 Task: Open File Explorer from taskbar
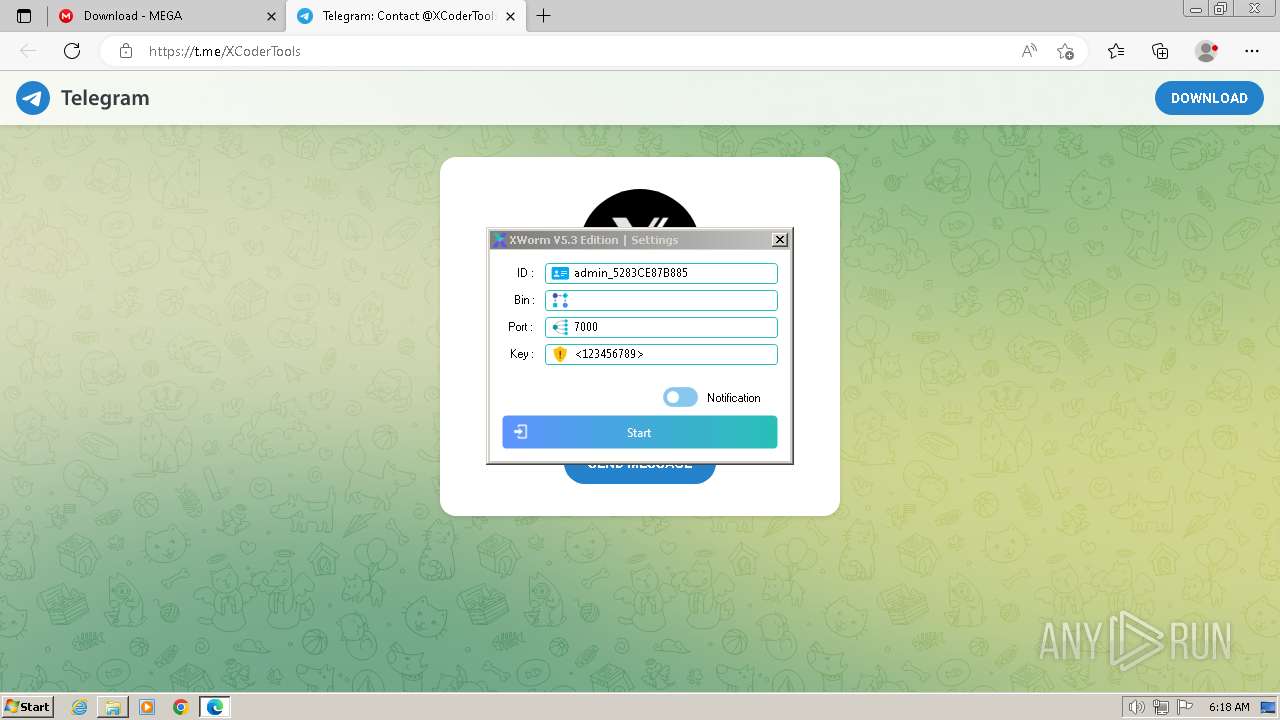pos(113,707)
